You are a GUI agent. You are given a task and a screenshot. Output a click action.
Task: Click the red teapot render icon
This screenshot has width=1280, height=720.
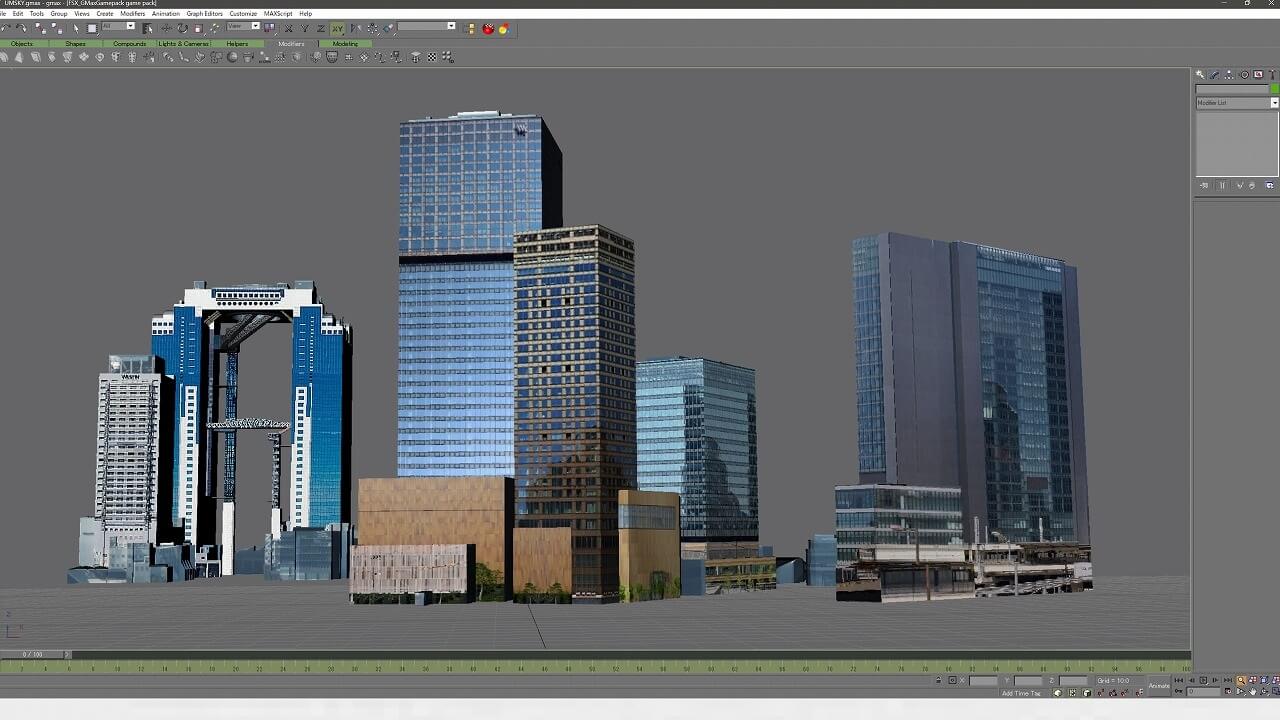click(x=488, y=29)
